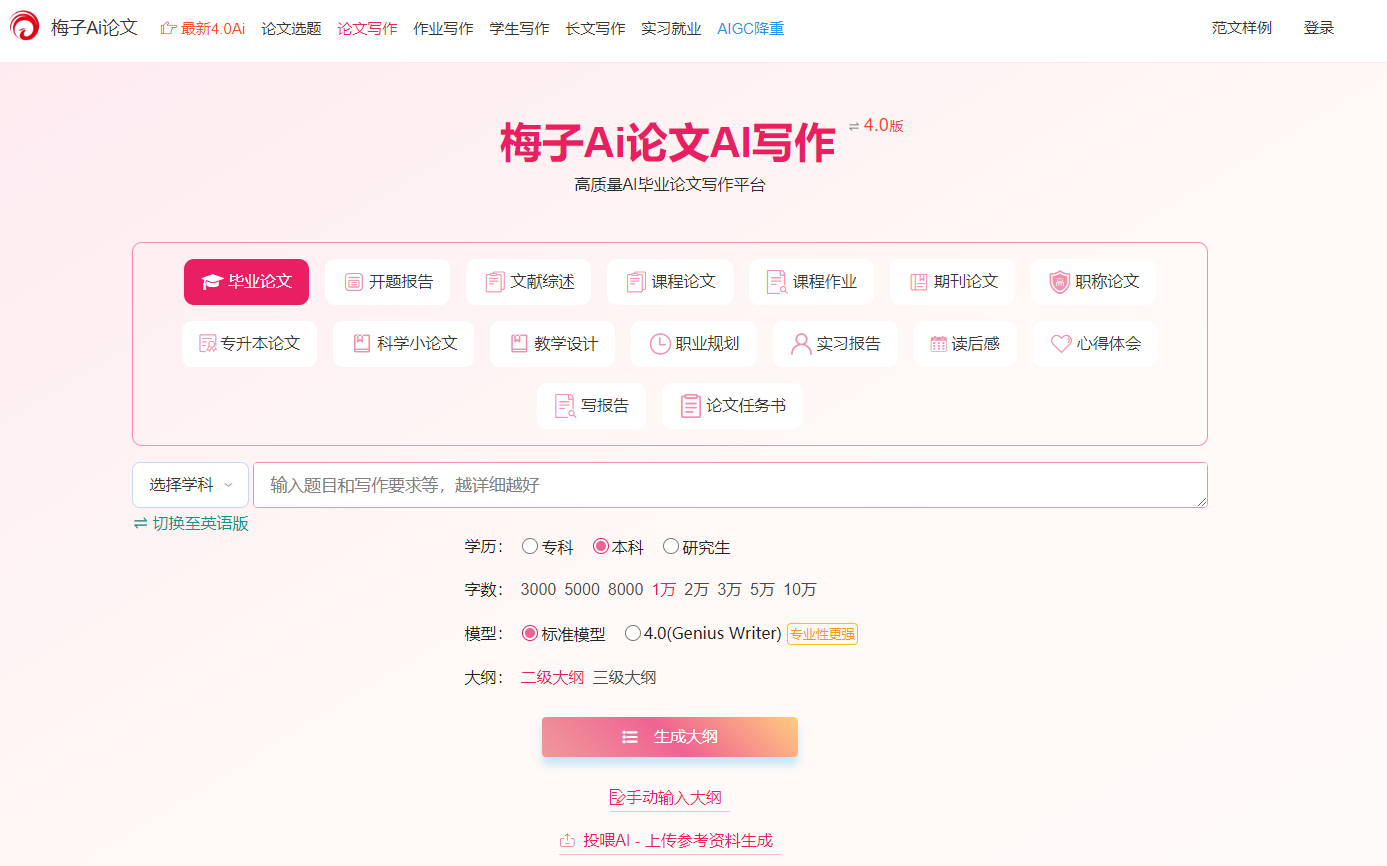Select 8000 word count option
Image resolution: width=1387 pixels, height=866 pixels.
(625, 590)
